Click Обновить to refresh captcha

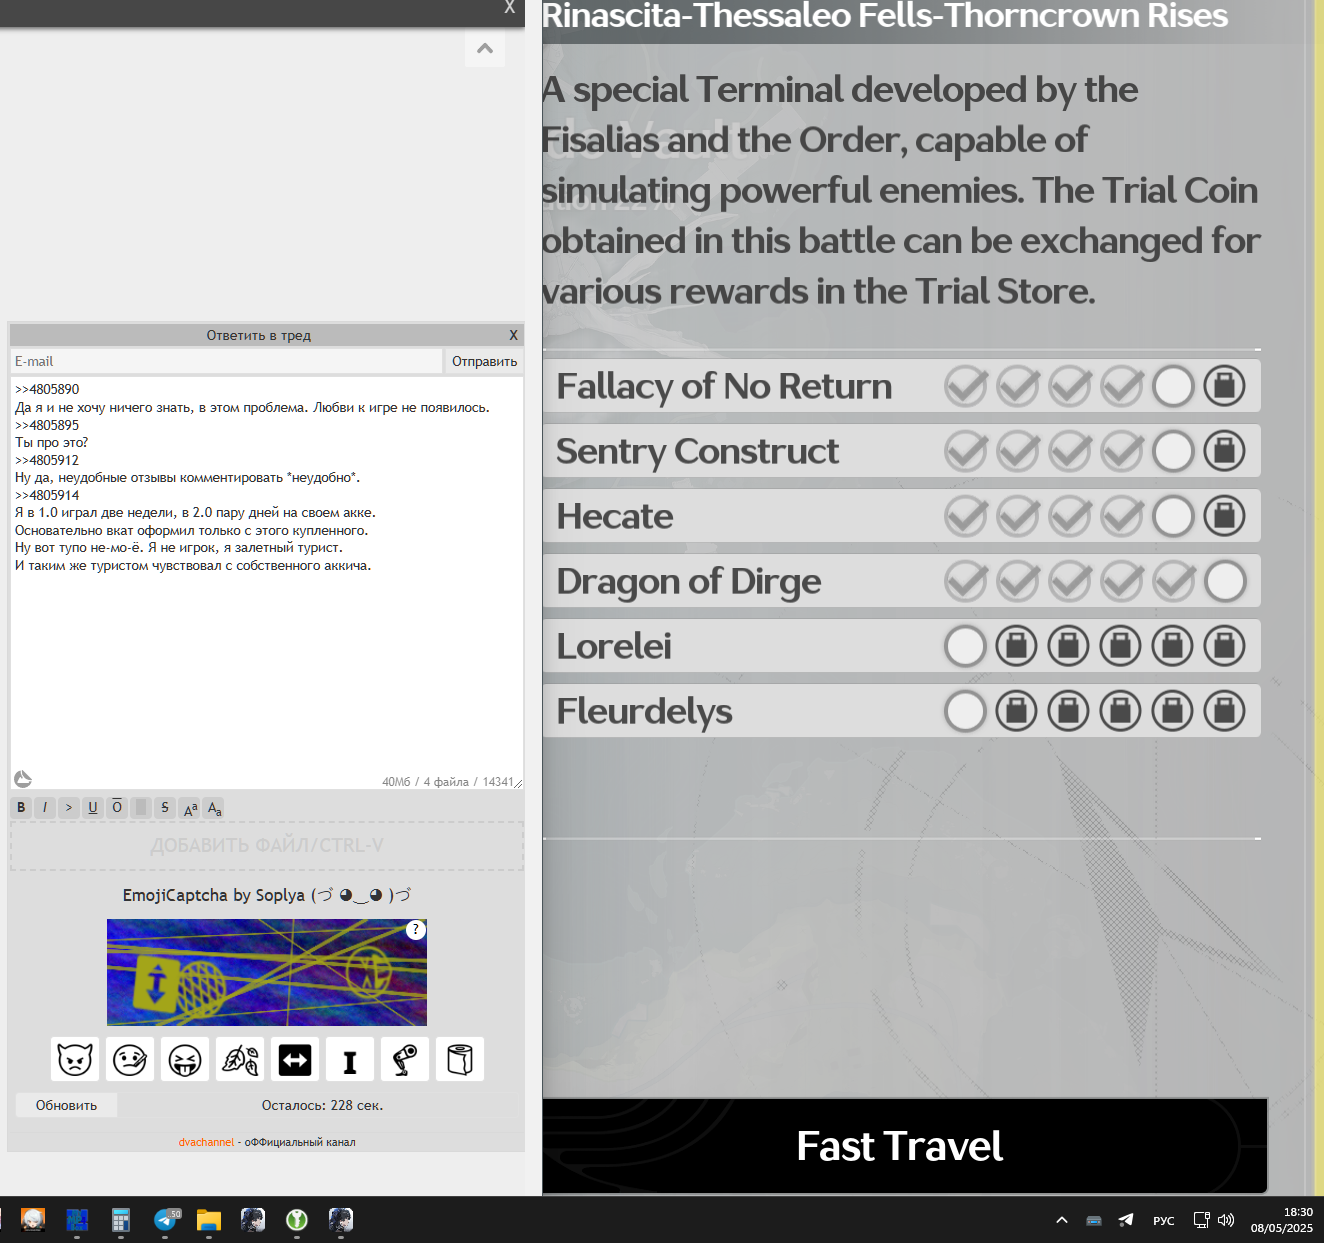pyautogui.click(x=67, y=1105)
